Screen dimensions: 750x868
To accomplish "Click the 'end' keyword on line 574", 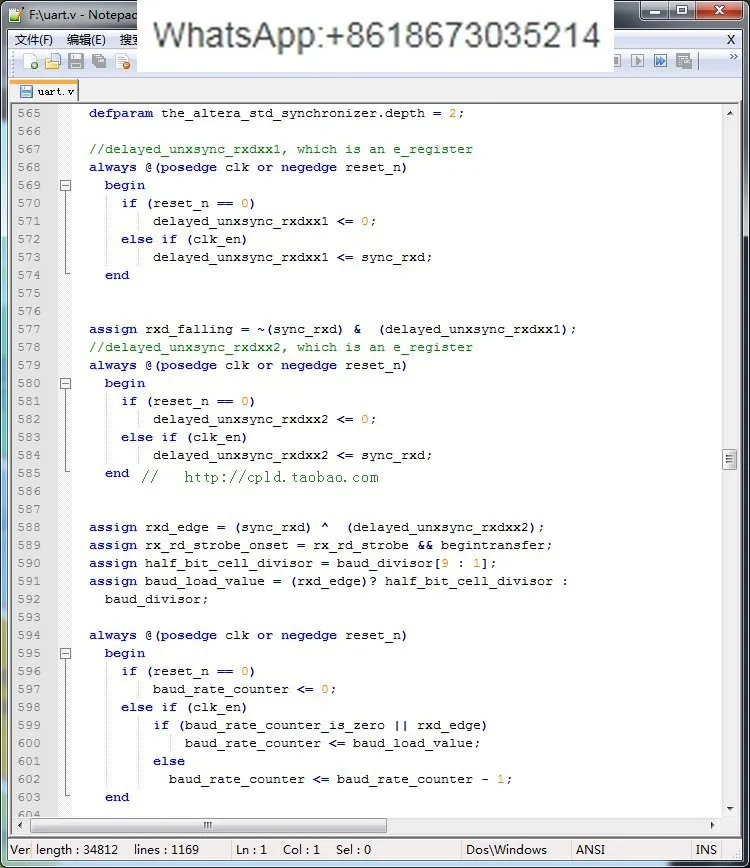I will [x=117, y=276].
